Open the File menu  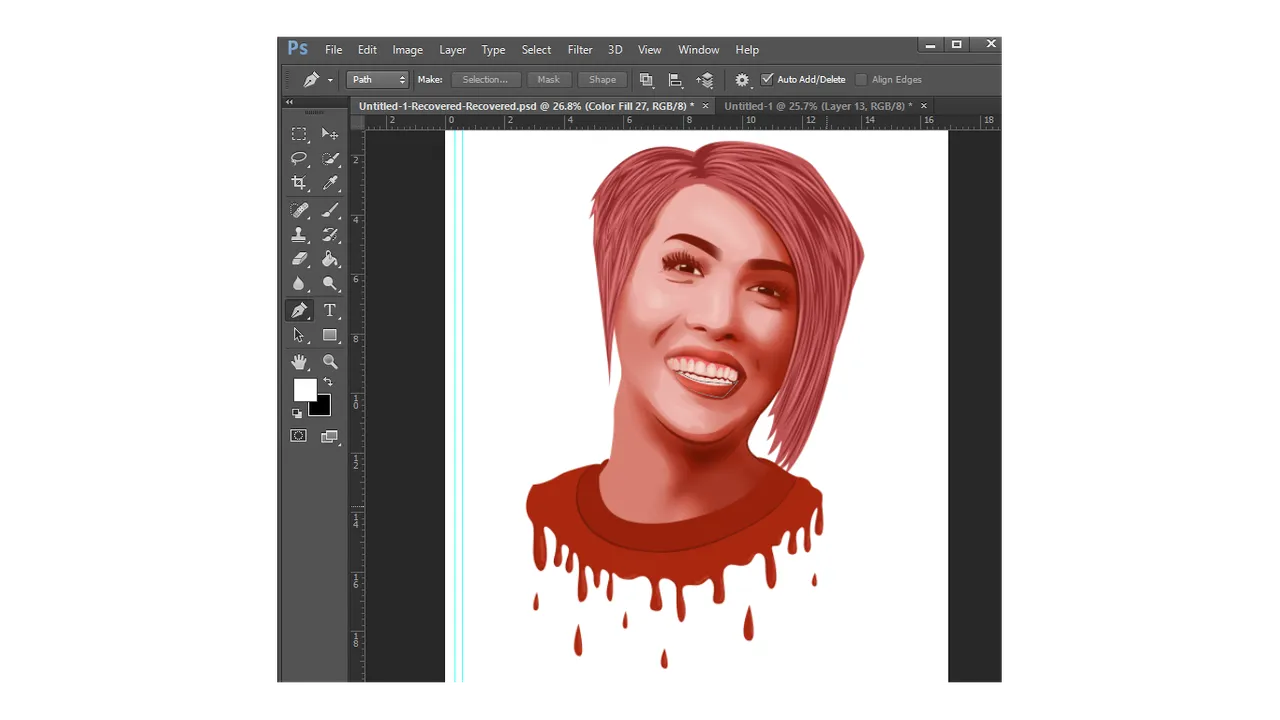[x=333, y=50]
